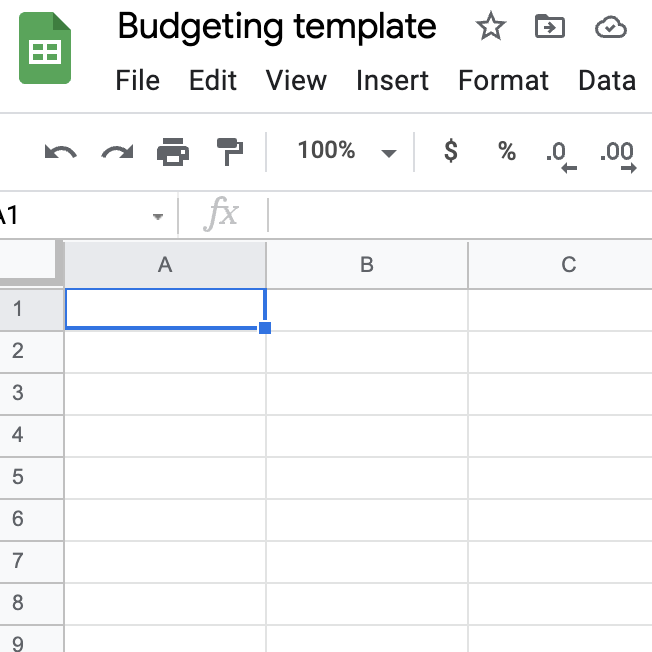652x652 pixels.
Task: Format cell as percent
Action: 507,152
